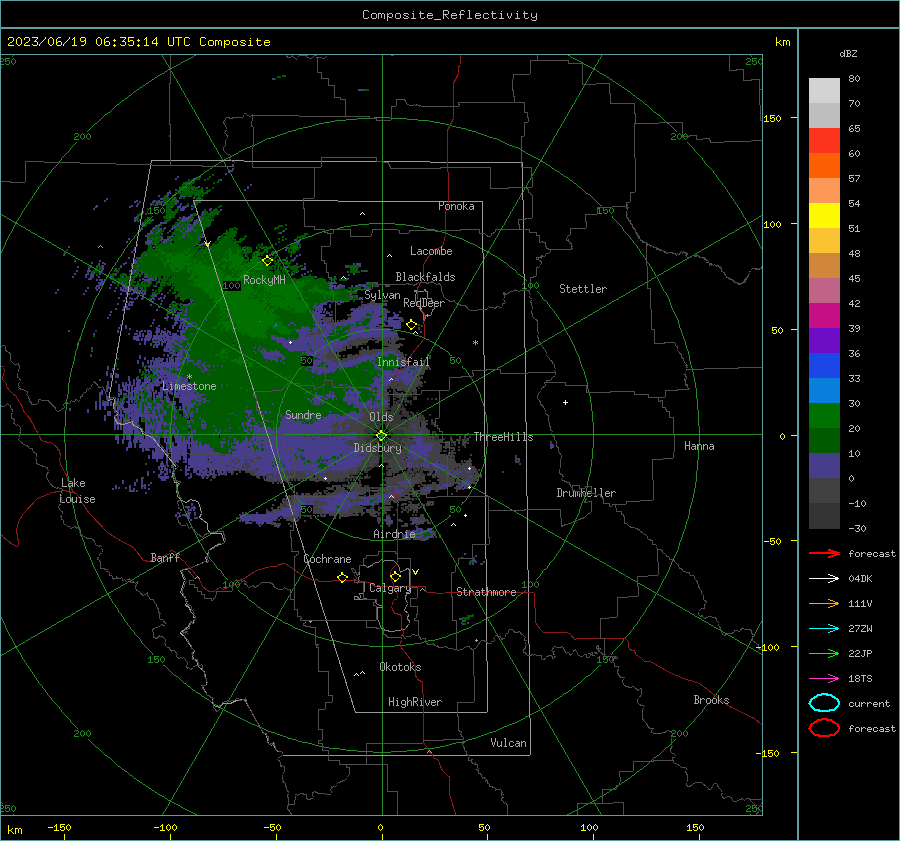The width and height of the screenshot is (900, 841).
Task: Click the Okotoks town label
Action: [x=400, y=667]
